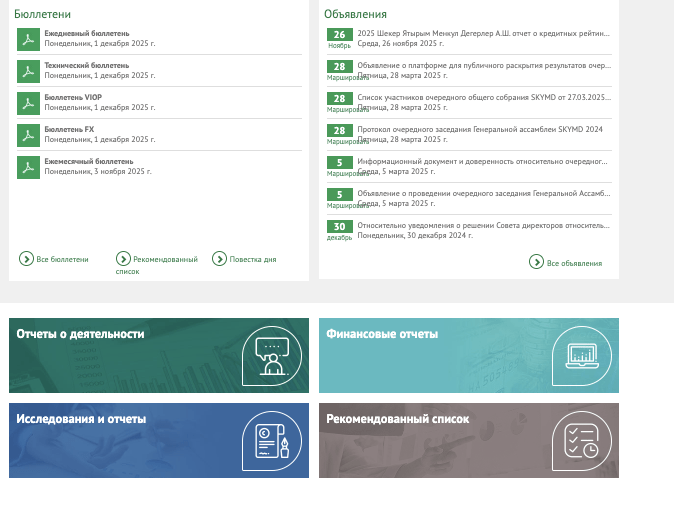Click arrow icon beside Все объявления
This screenshot has width=674, height=508.
[537, 262]
